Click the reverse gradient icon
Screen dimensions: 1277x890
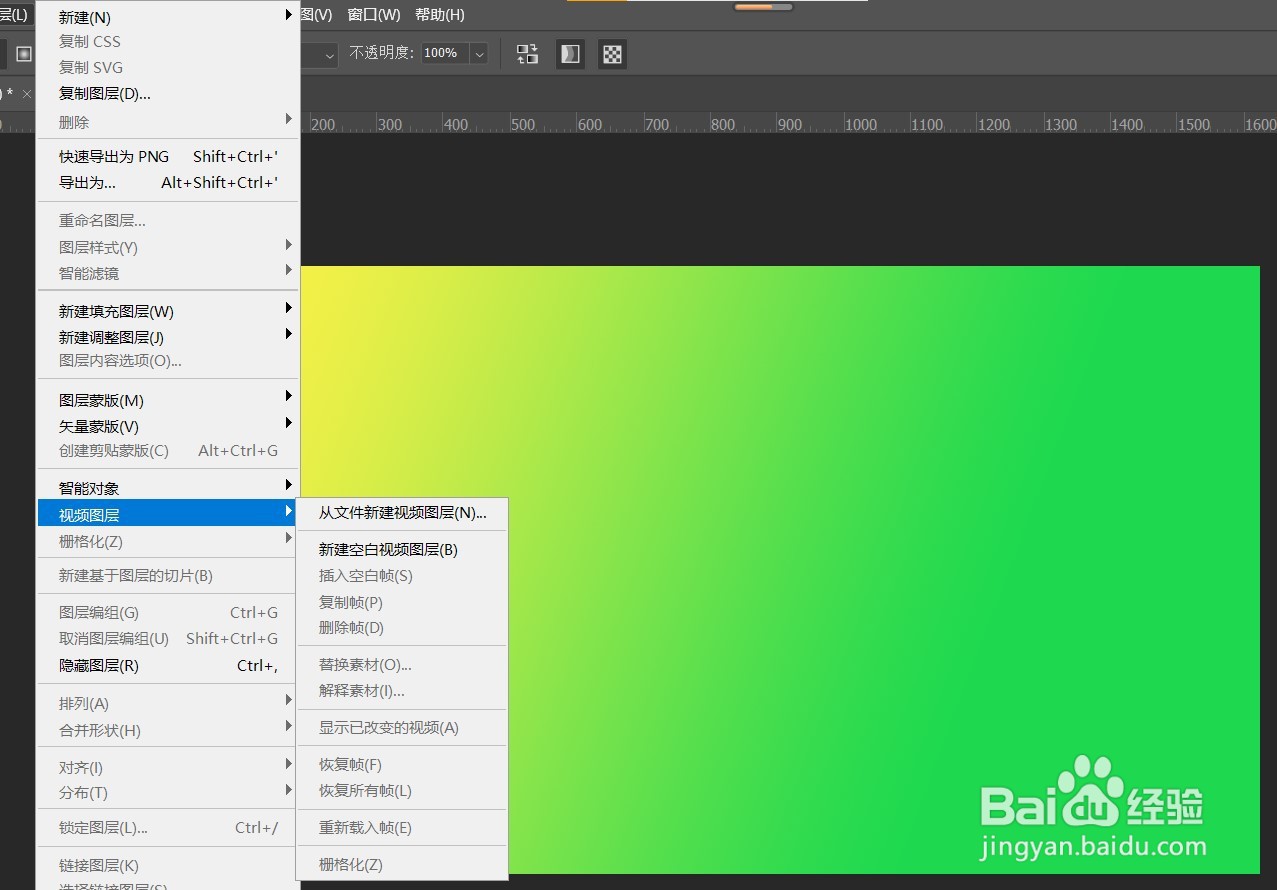click(527, 54)
